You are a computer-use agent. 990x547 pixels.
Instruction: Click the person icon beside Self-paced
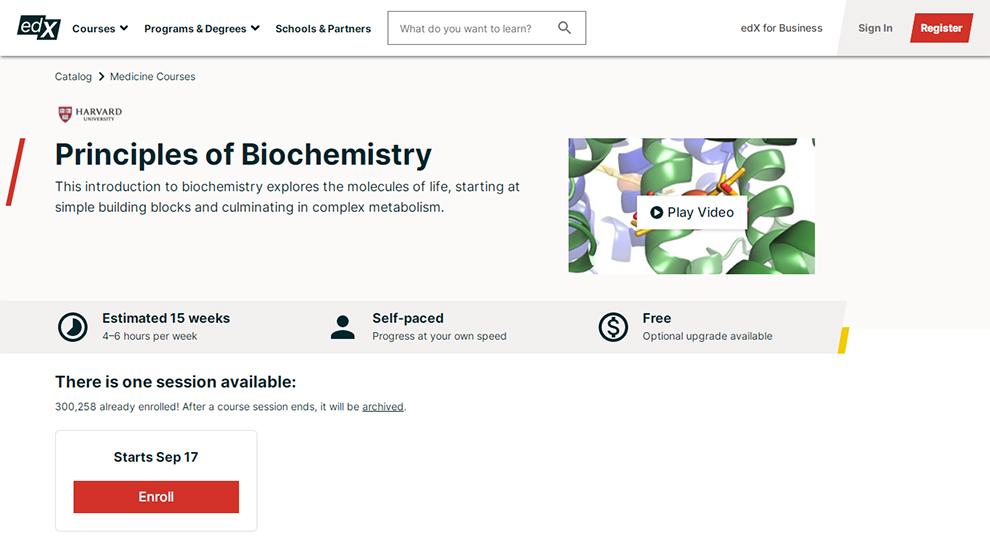point(343,327)
